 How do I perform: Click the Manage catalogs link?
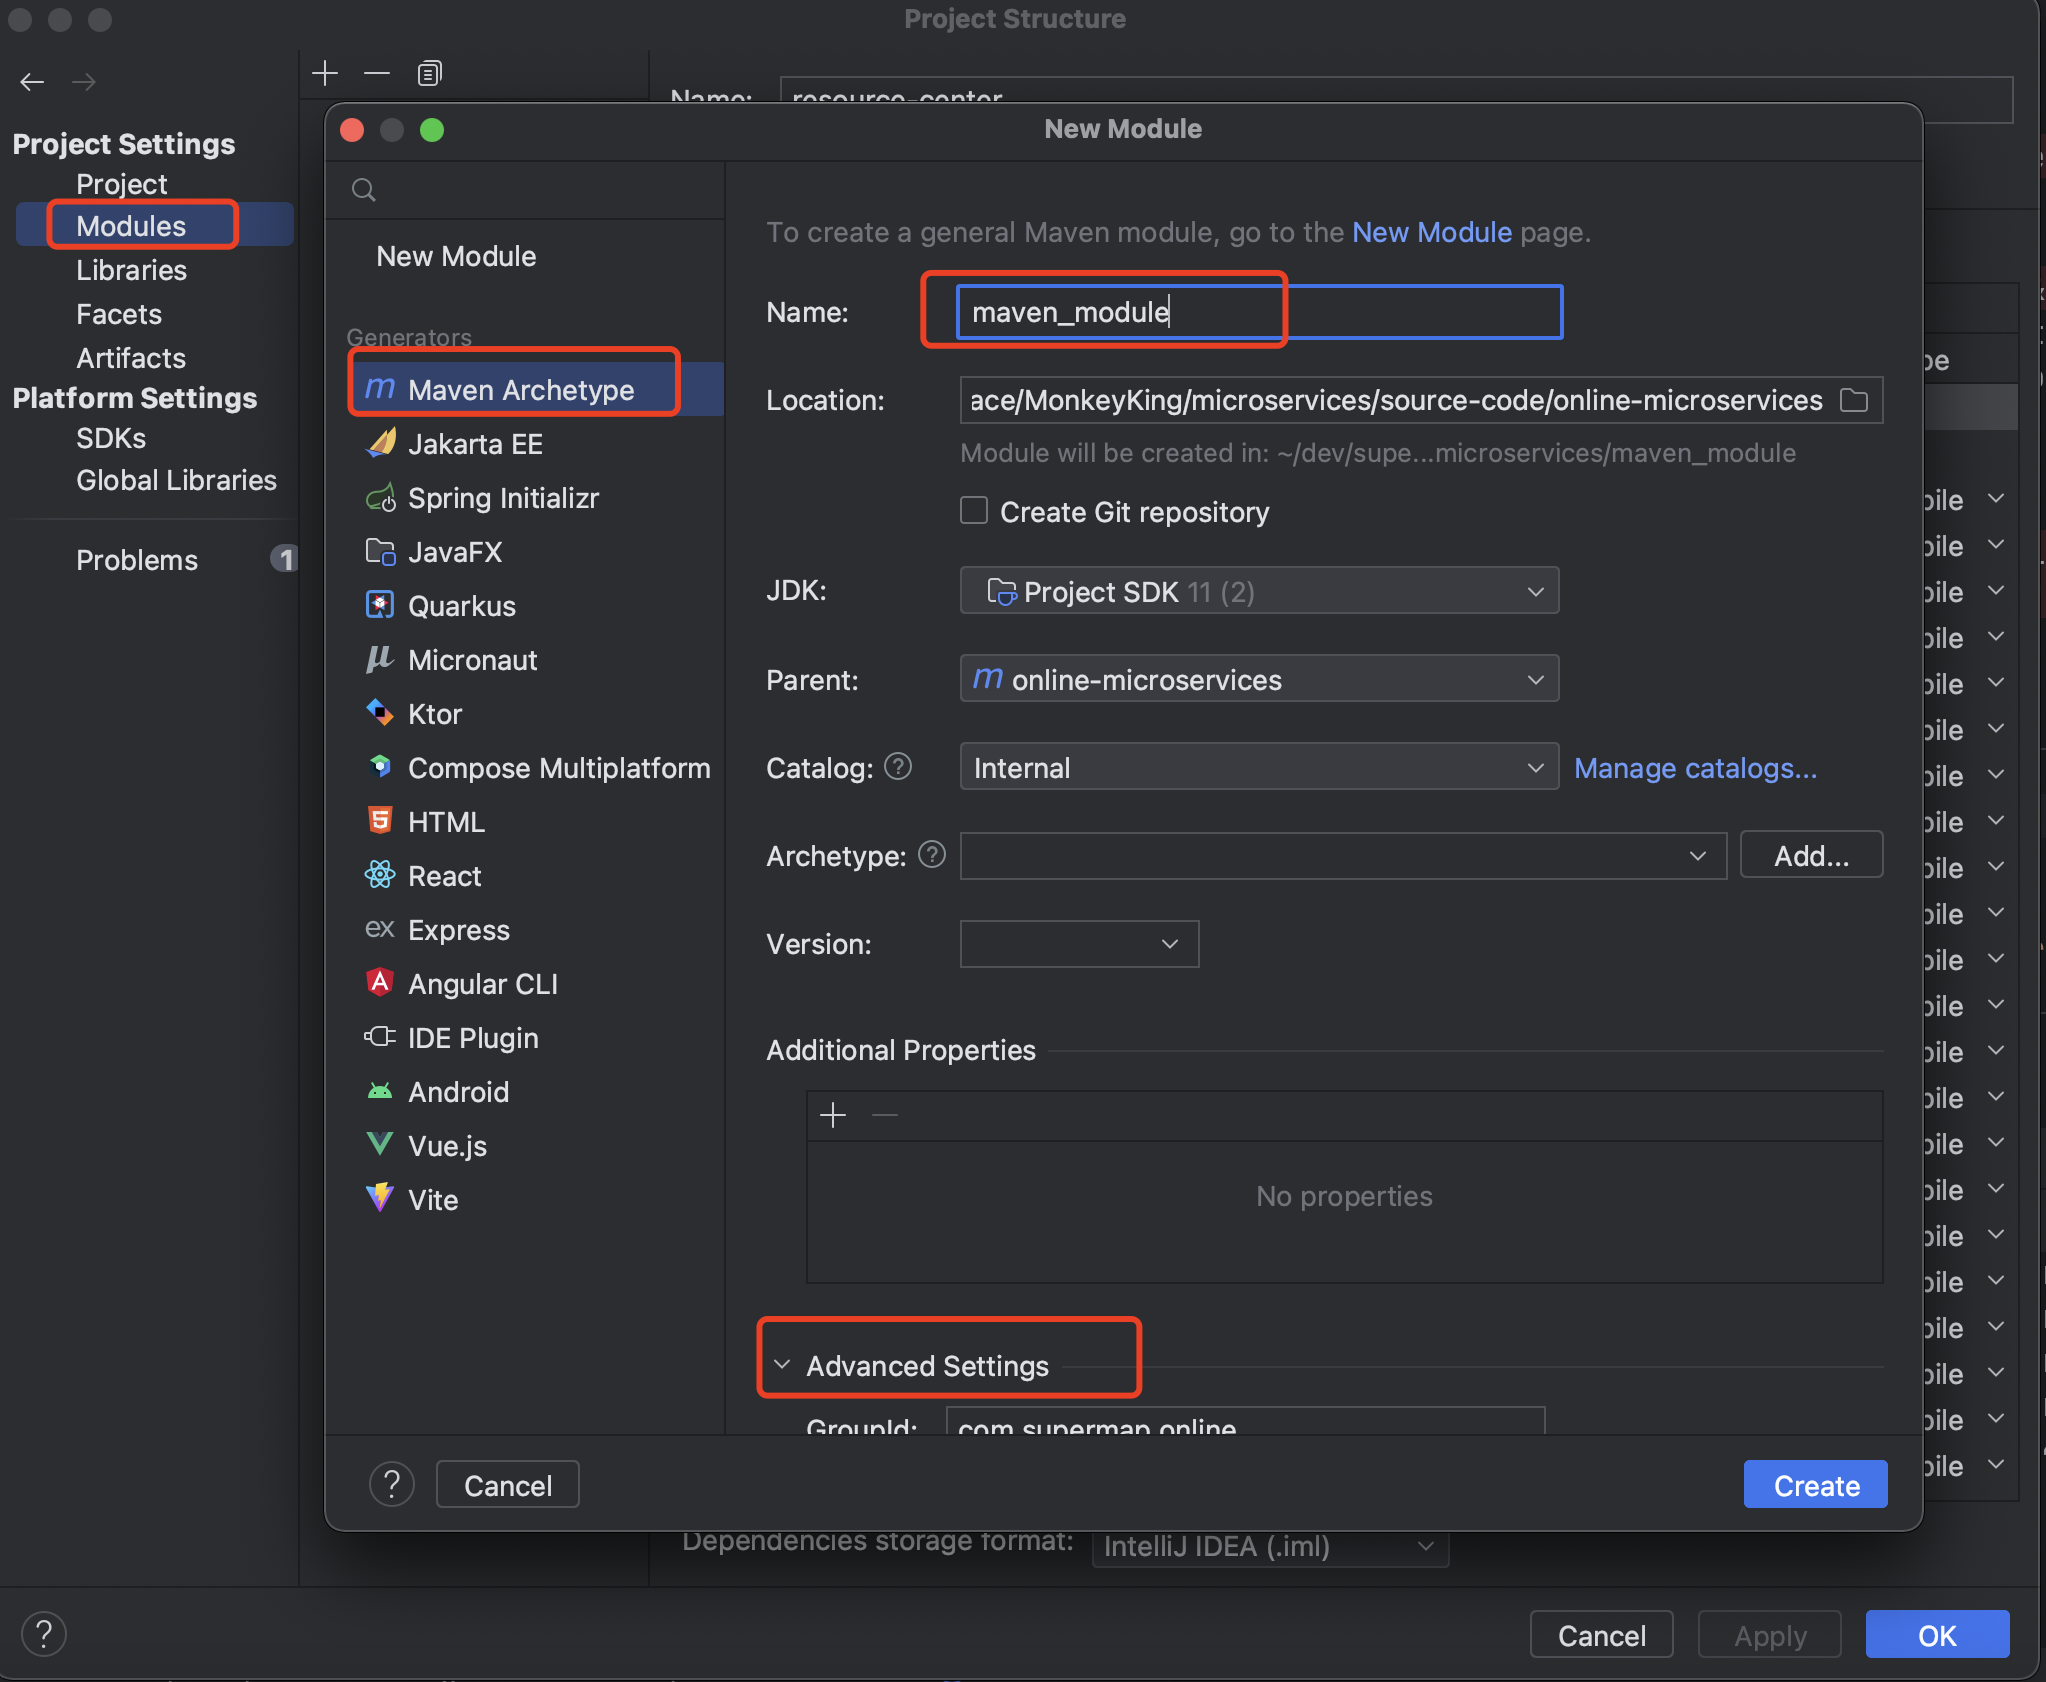(1695, 768)
